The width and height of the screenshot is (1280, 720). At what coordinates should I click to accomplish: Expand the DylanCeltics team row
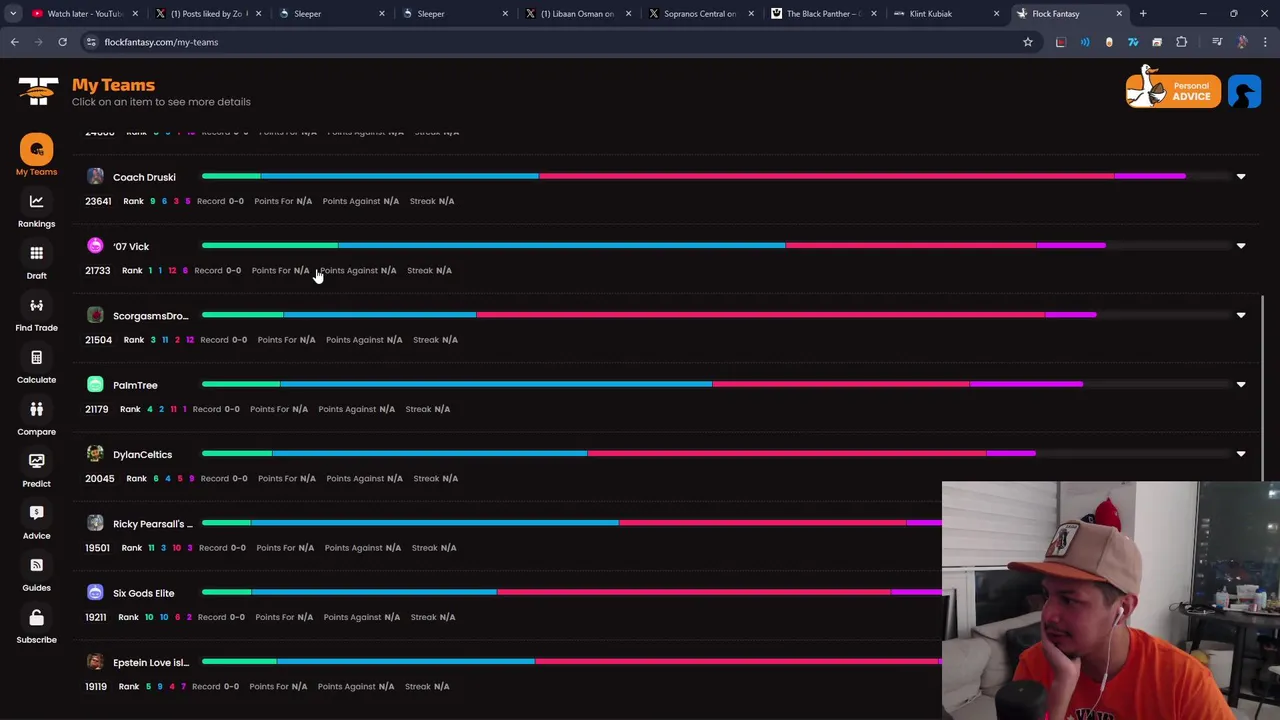pos(1241,454)
